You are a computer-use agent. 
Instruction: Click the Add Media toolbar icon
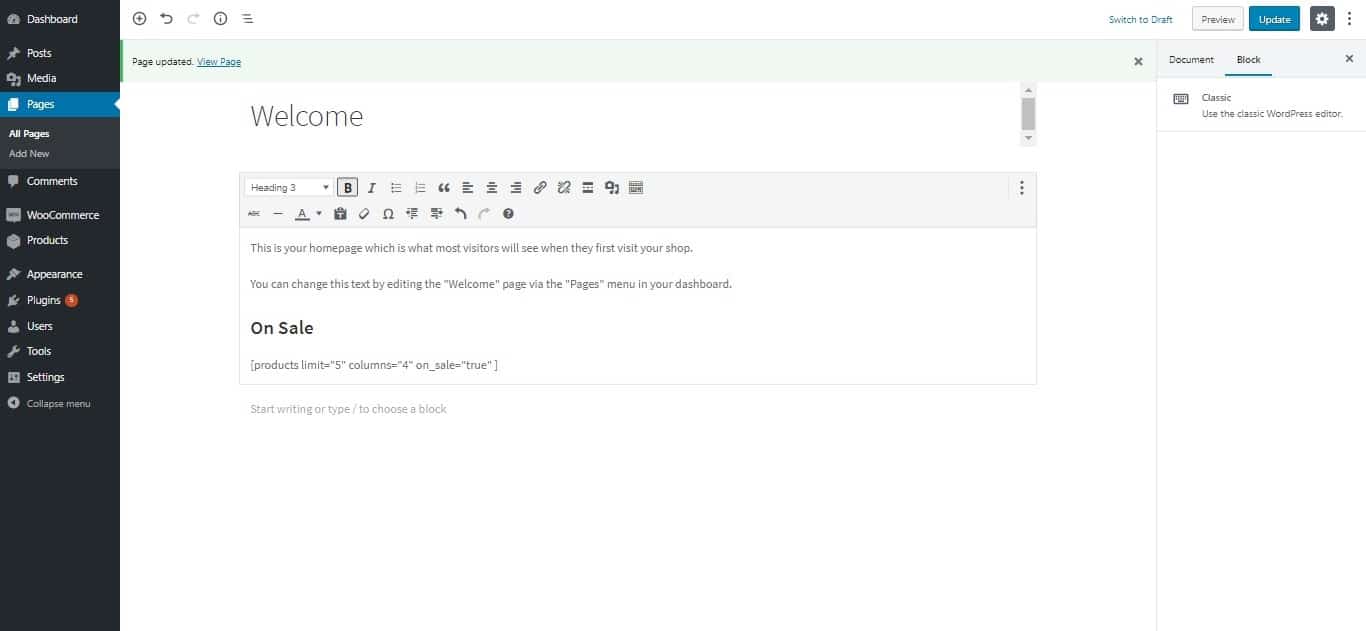(612, 187)
